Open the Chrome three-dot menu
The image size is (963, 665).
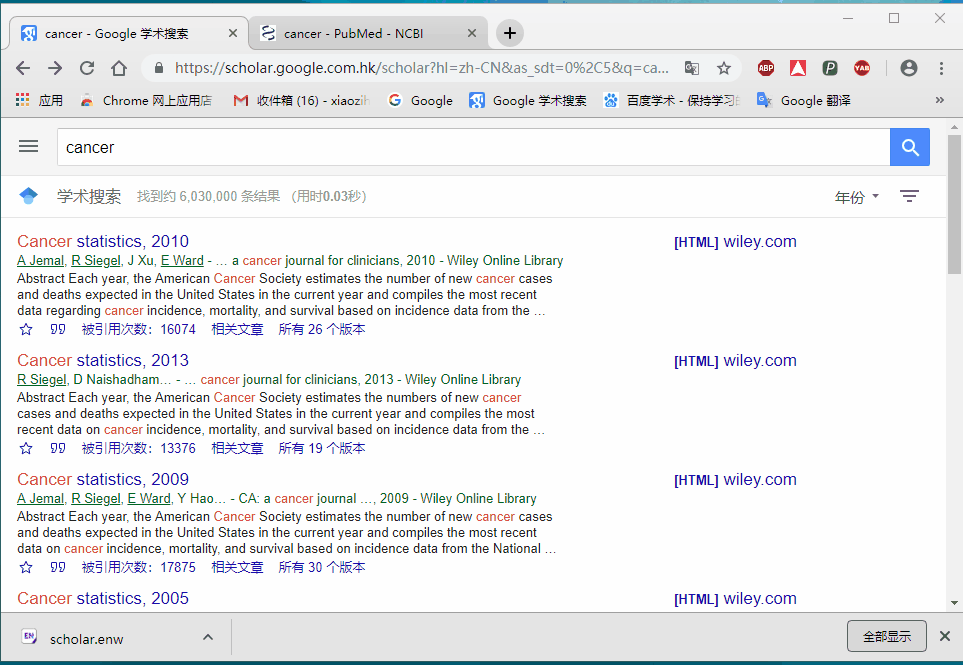pyautogui.click(x=941, y=68)
